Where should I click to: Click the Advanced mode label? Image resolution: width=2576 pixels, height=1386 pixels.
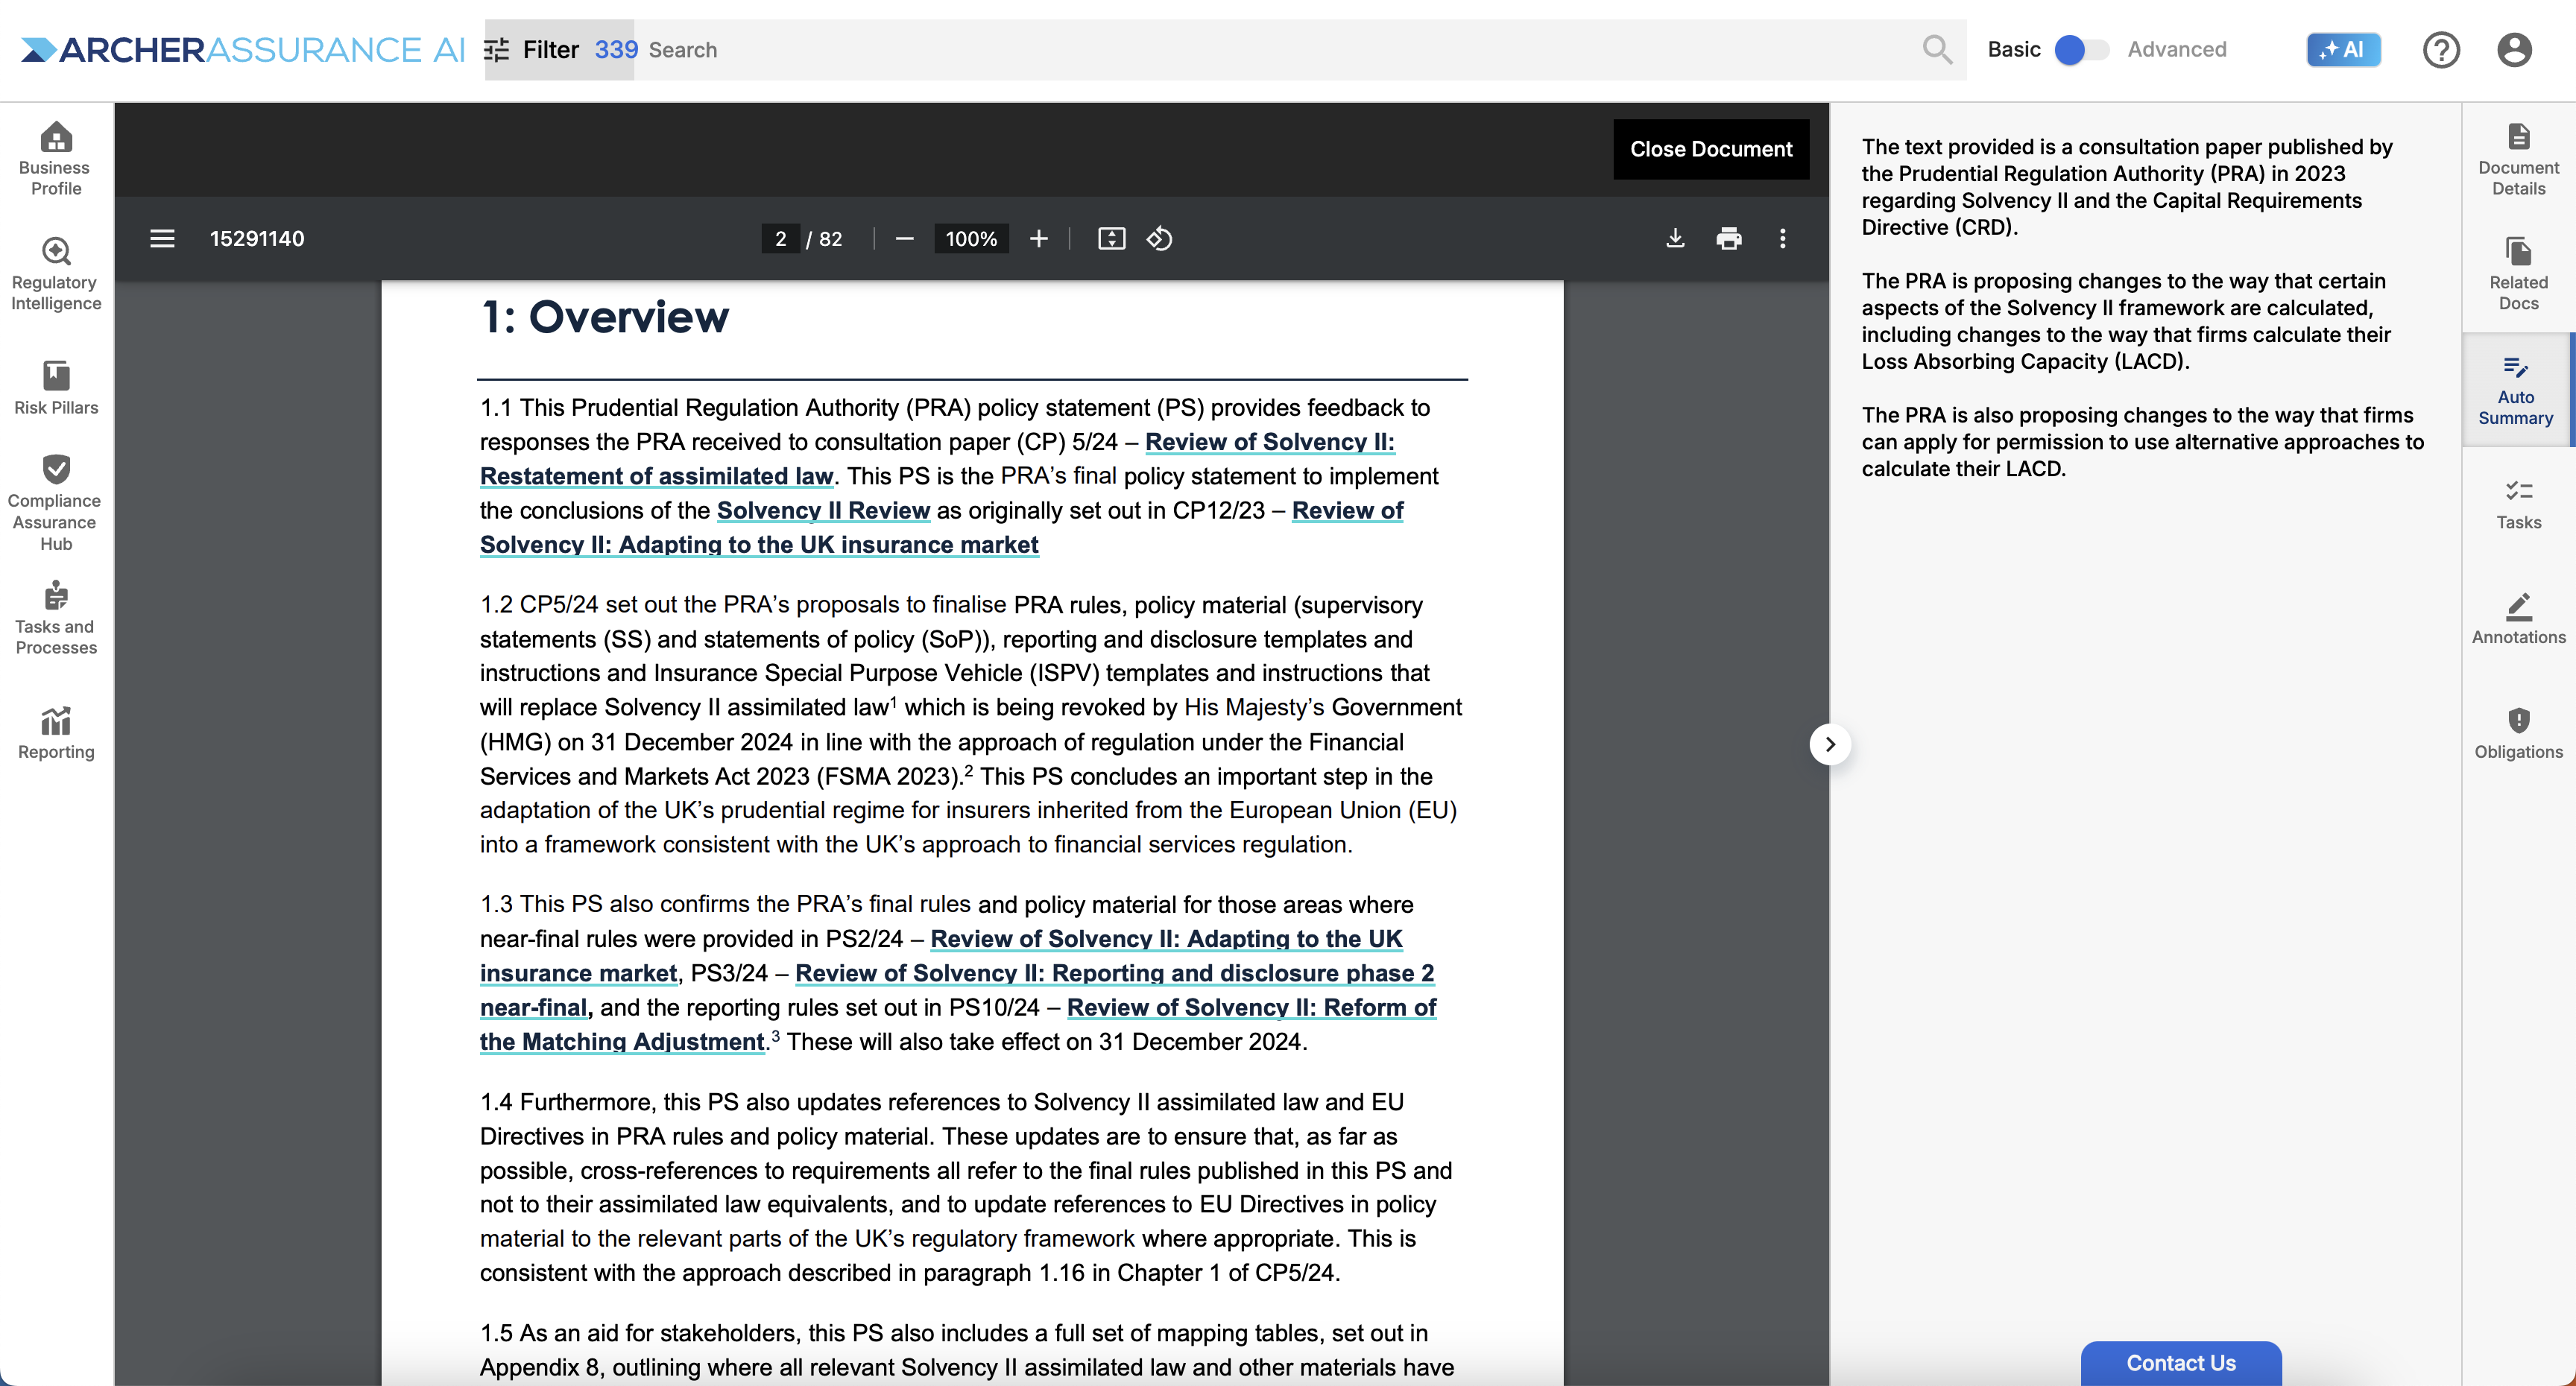click(2176, 49)
